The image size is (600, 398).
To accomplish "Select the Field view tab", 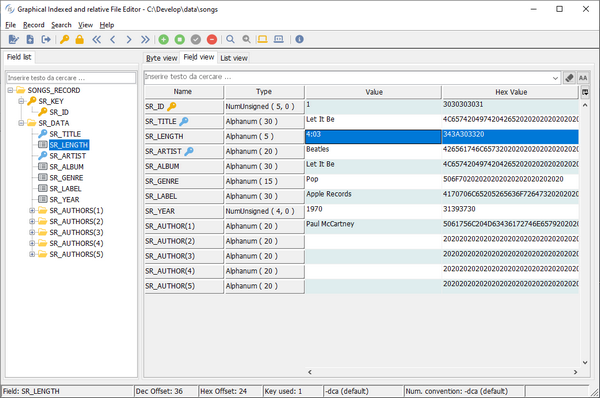I will coord(199,57).
